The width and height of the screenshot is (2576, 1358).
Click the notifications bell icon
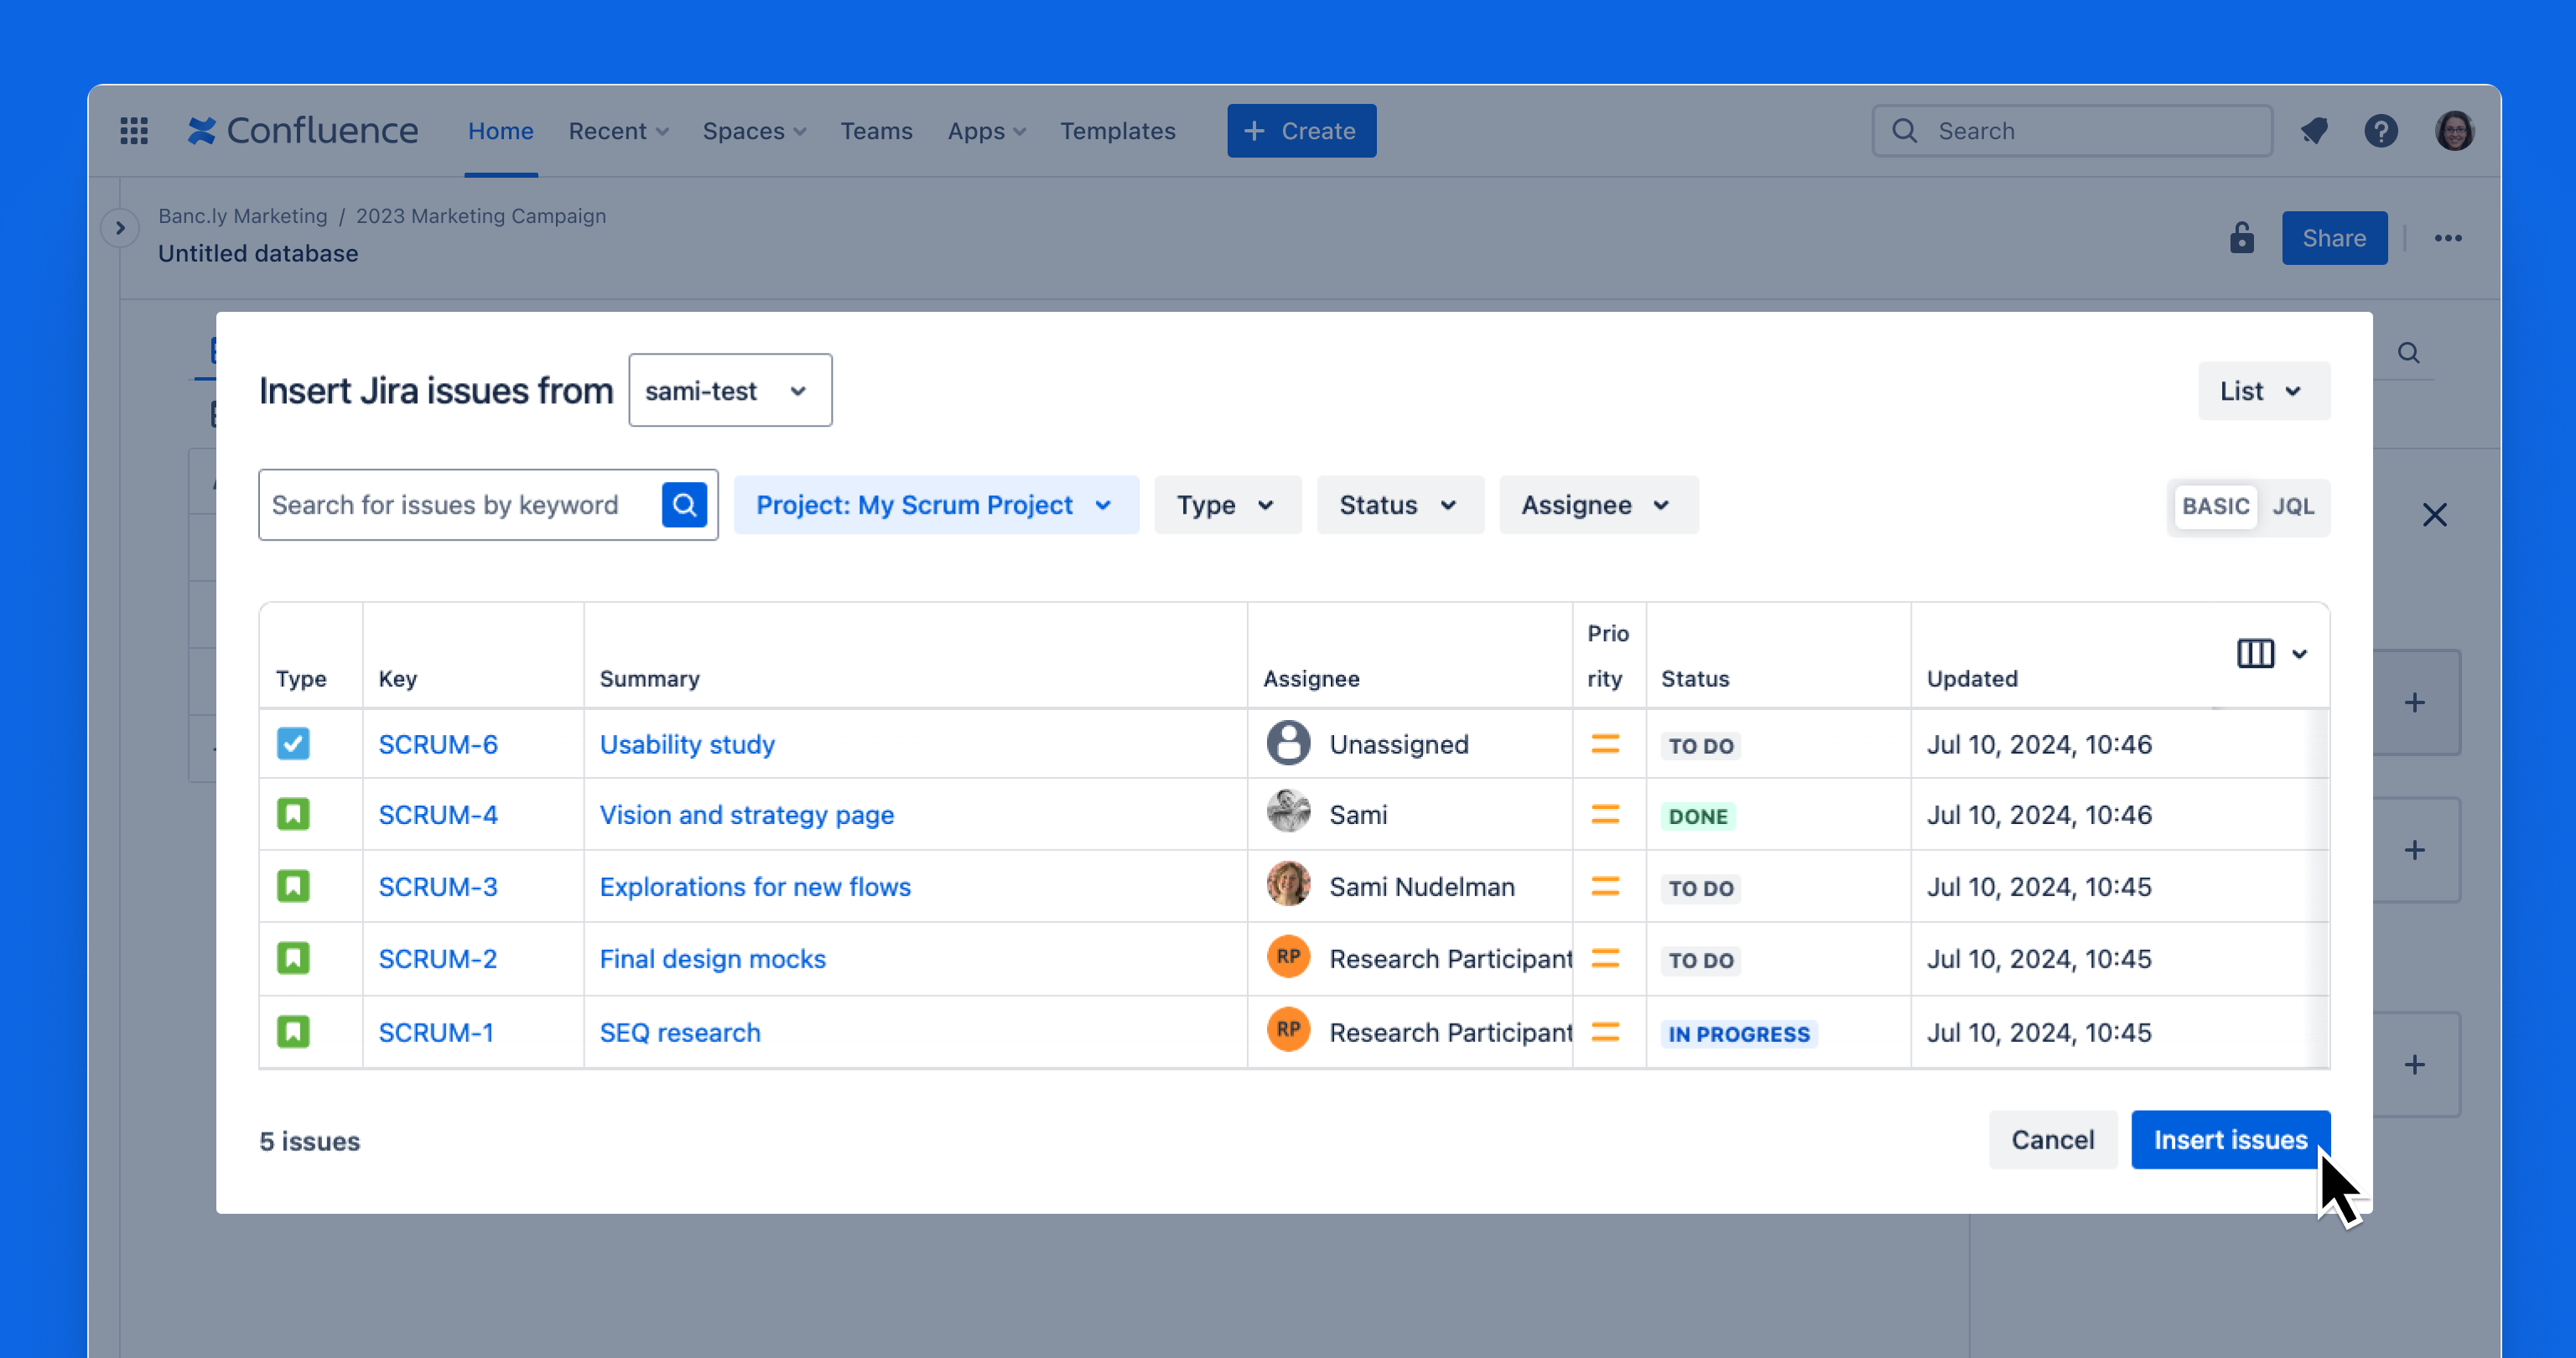2314,131
